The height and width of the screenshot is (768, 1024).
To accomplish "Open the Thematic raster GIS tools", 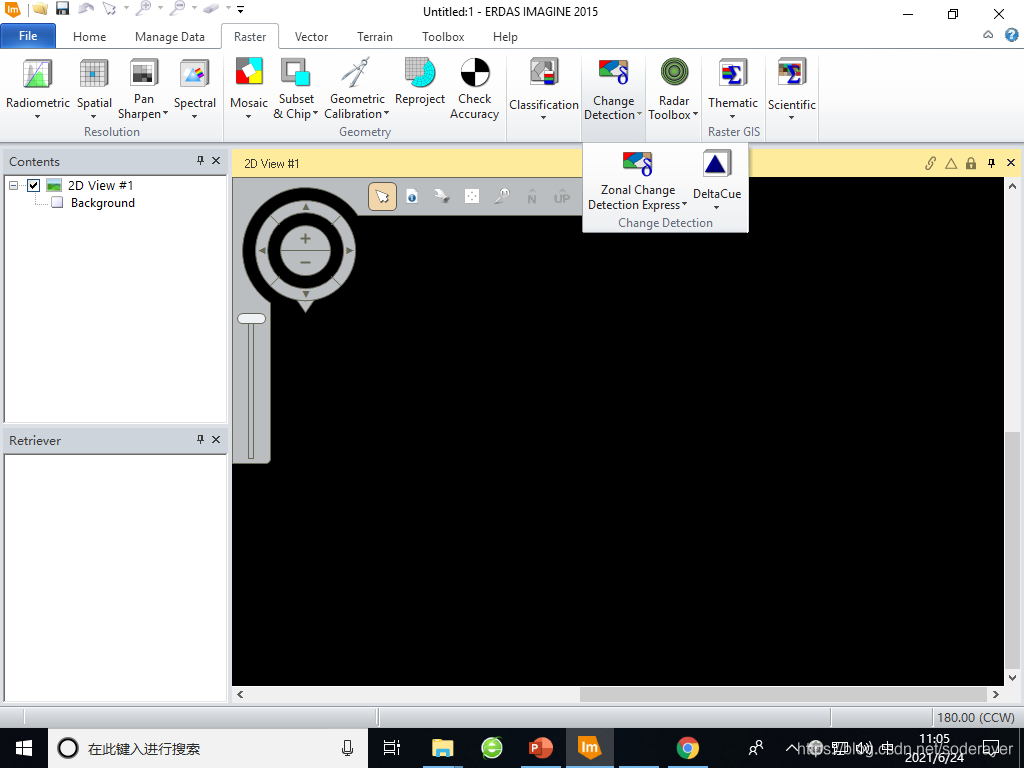I will coord(733,88).
